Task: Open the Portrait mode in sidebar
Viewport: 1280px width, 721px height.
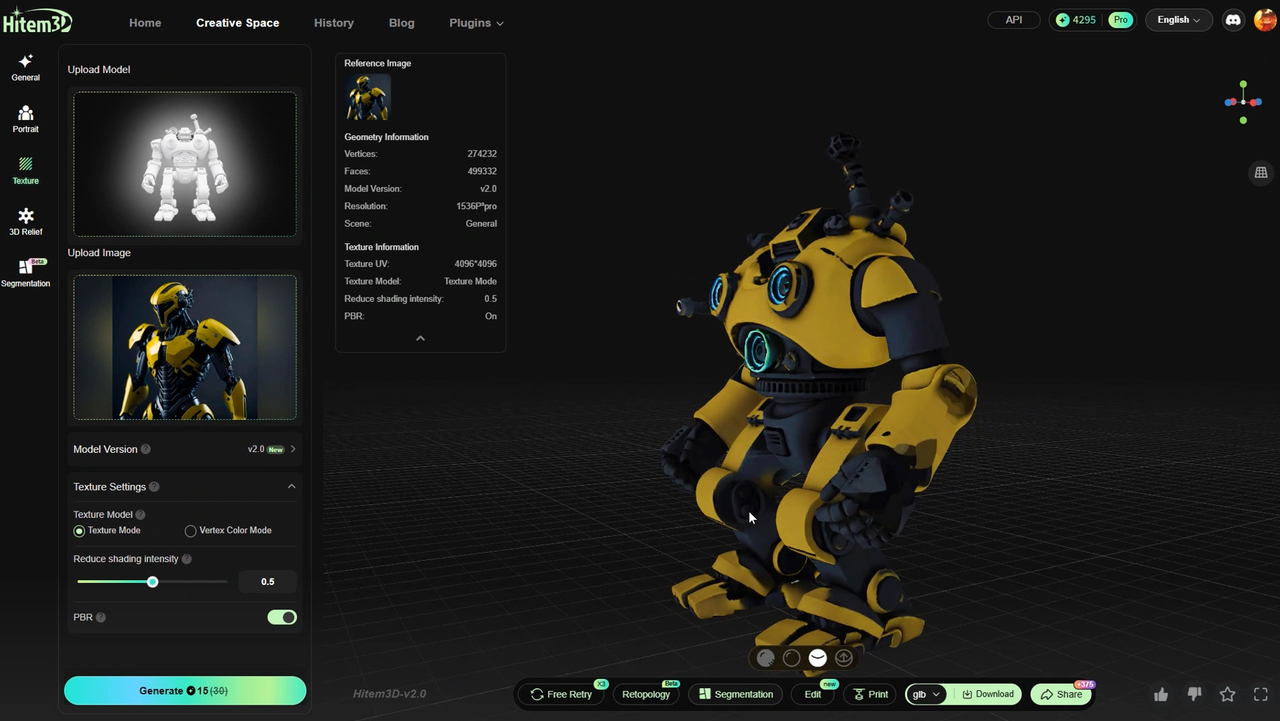Action: [x=26, y=120]
